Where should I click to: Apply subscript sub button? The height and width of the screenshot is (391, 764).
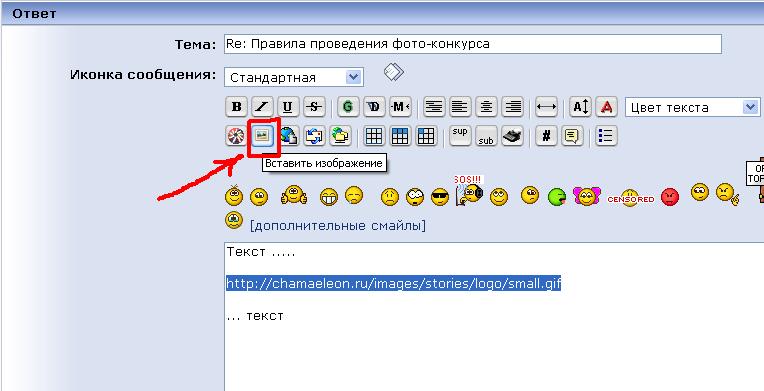coord(486,136)
